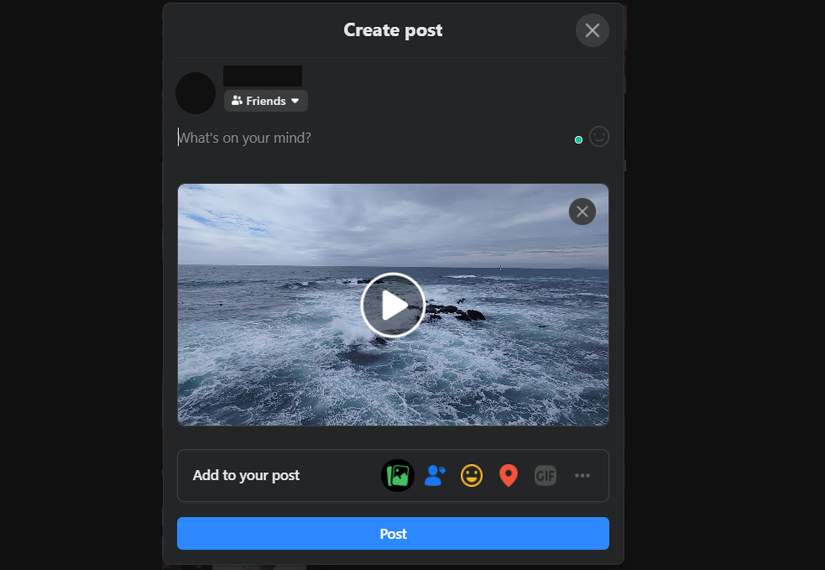Click the green dot indicator next to emoji
Screen dimensions: 825x570
[x=578, y=140]
